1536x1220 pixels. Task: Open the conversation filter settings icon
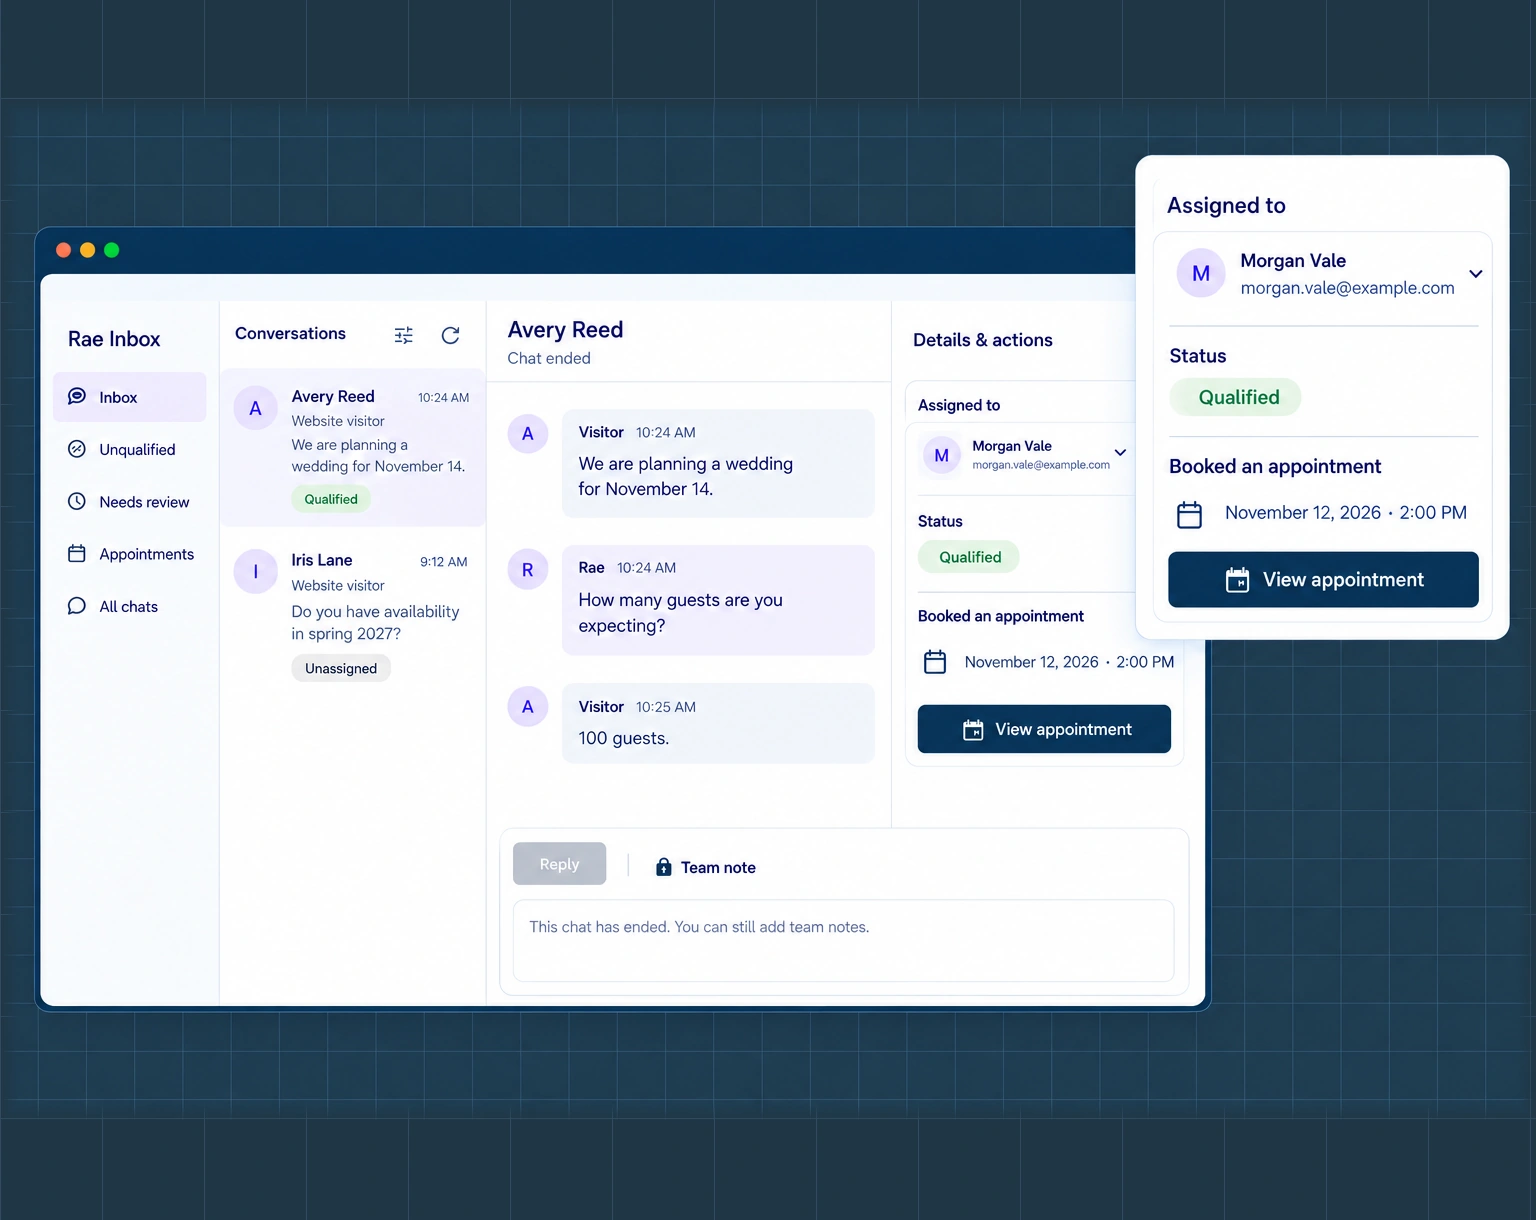pos(404,335)
